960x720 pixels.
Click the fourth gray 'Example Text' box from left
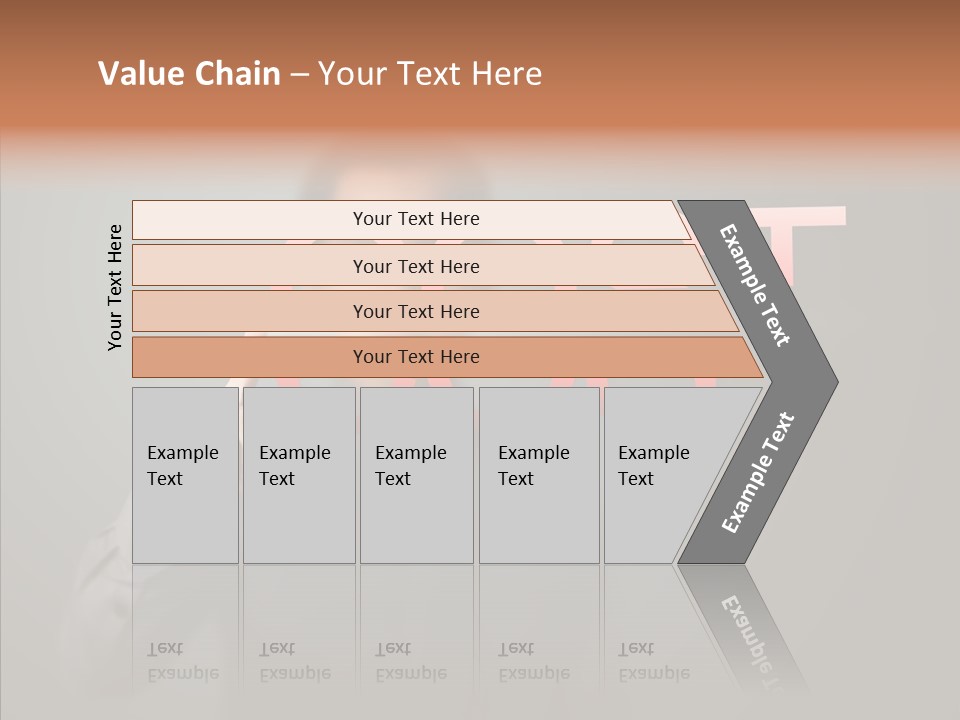pyautogui.click(x=539, y=475)
